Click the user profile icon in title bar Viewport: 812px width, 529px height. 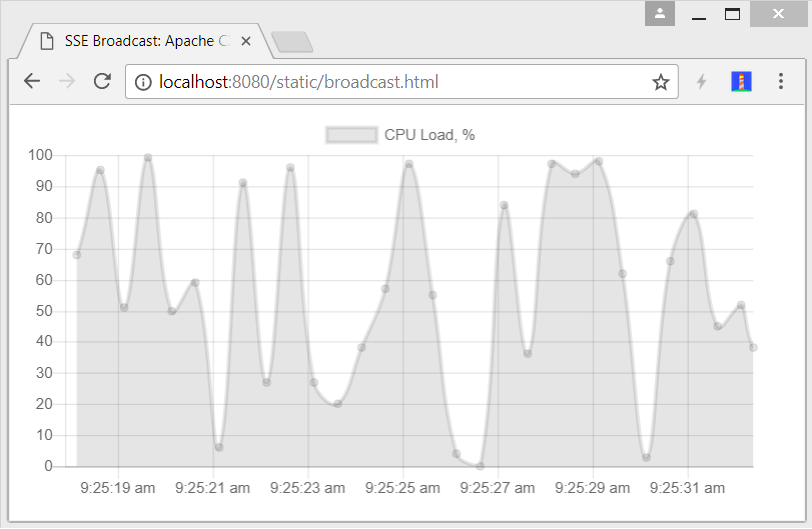click(x=660, y=13)
